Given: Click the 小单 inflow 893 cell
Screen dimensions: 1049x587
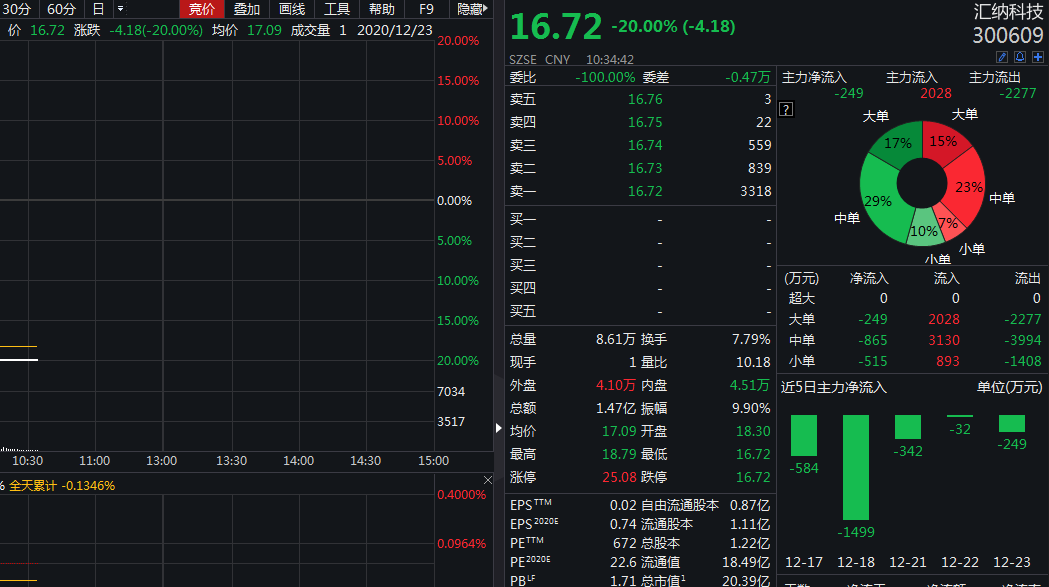Looking at the screenshot, I should pyautogui.click(x=947, y=361).
